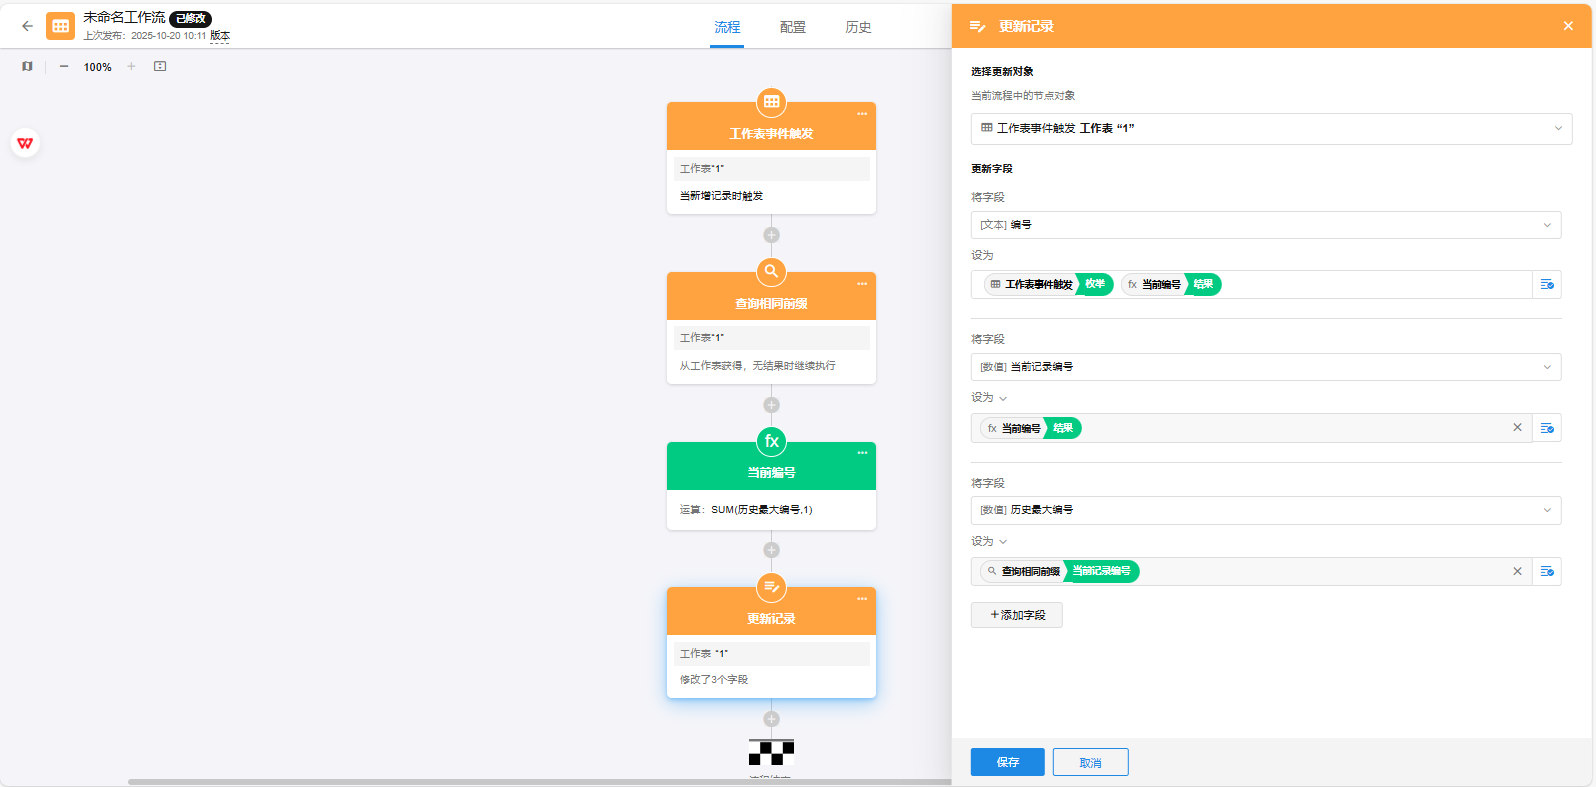Viewport: 1596px width, 787px height.
Task: Click the 添加字段 button
Action: [x=1016, y=615]
